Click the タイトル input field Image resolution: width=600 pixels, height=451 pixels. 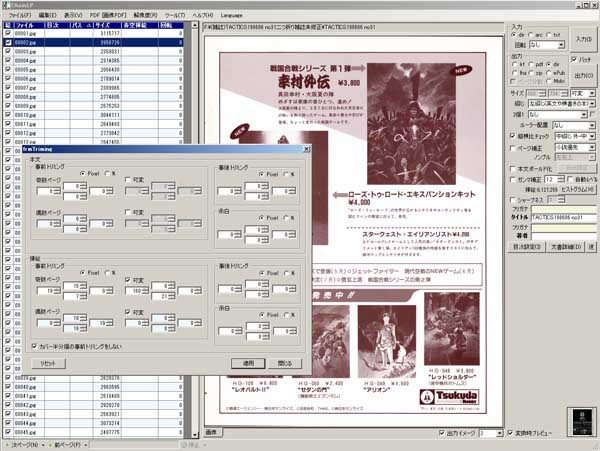[563, 217]
